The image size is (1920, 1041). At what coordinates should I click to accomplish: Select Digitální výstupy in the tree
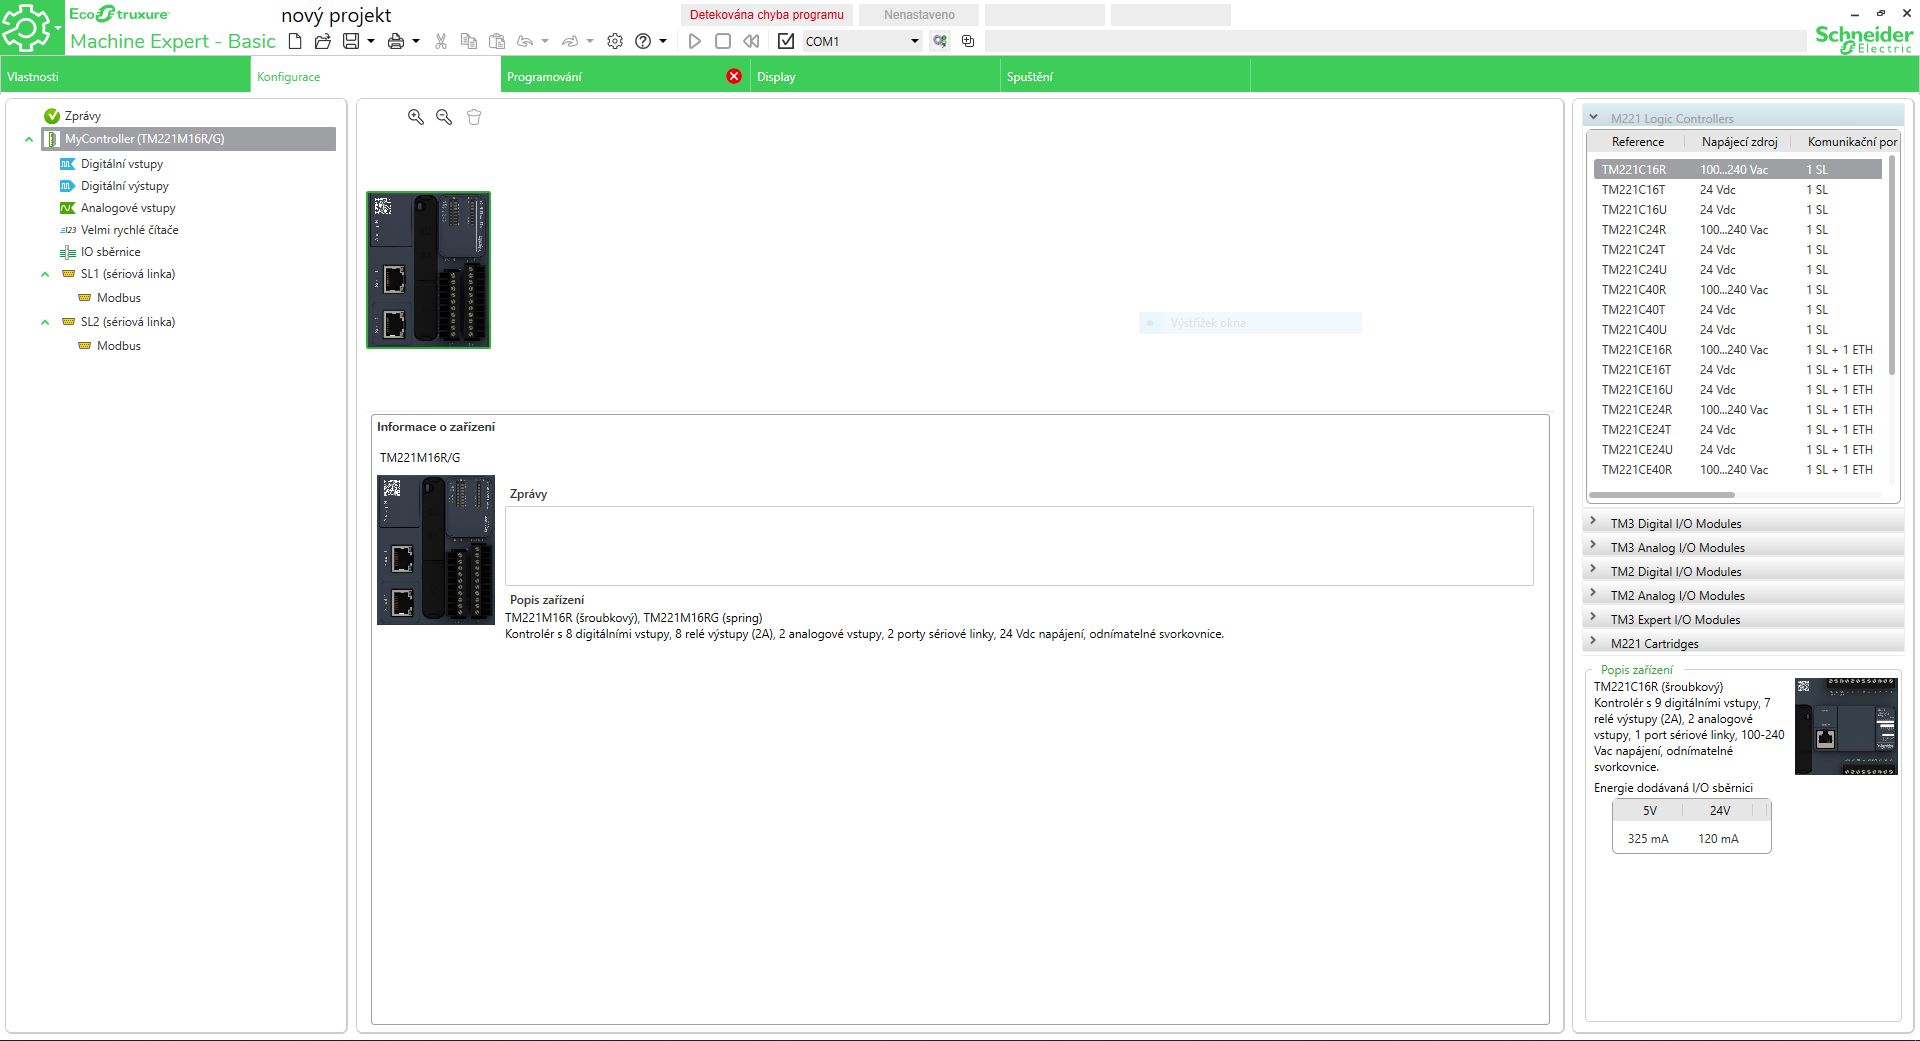pos(124,186)
